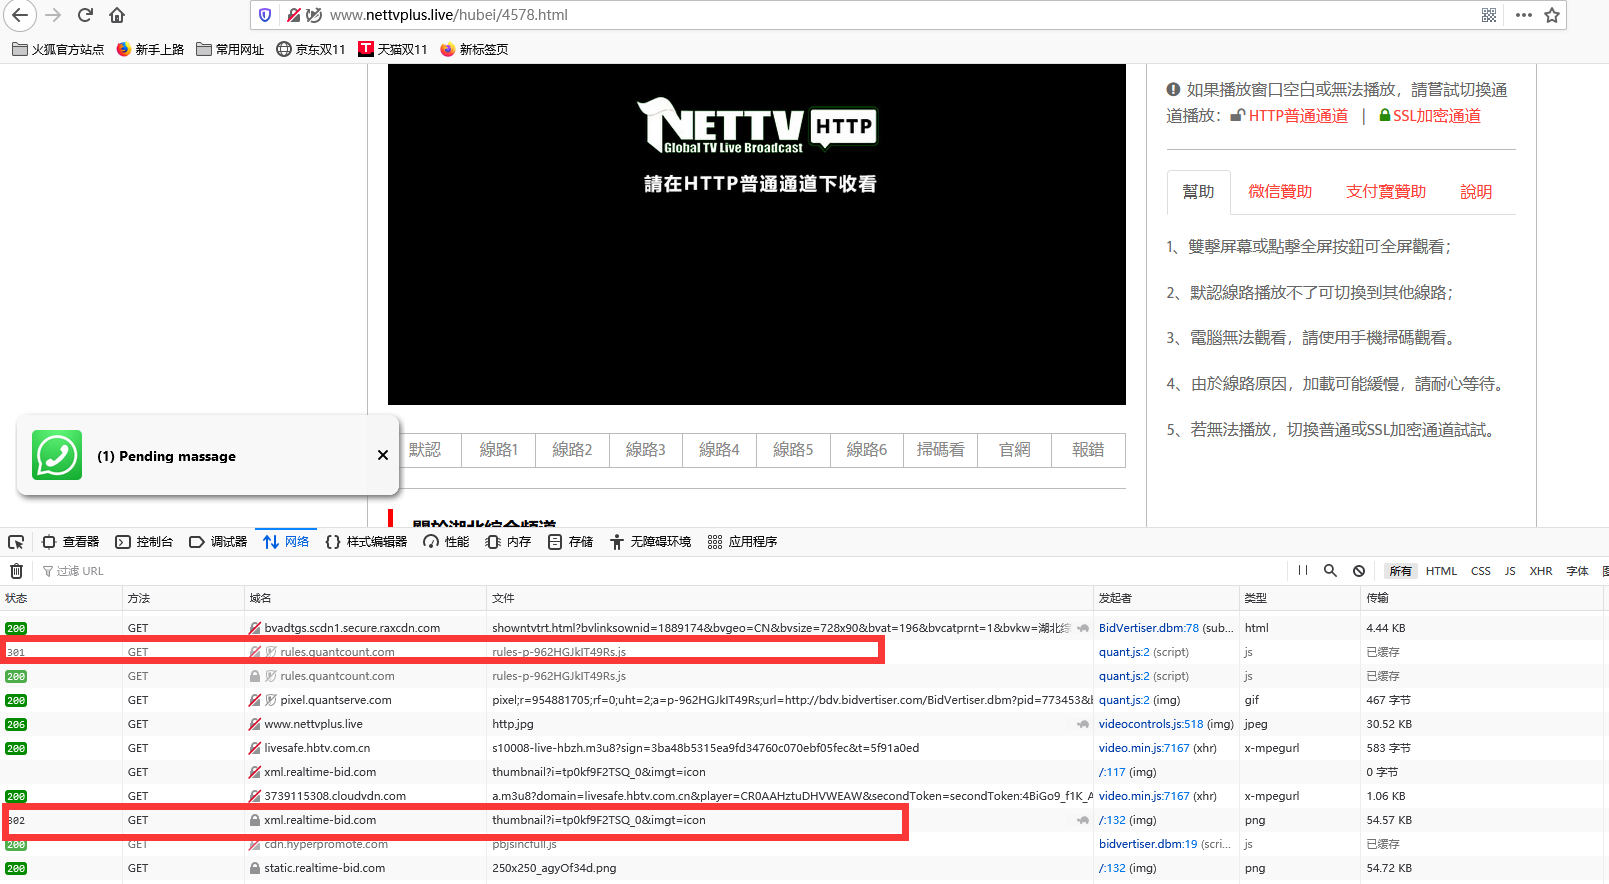Screen dimensions: 1609x884
Task: Filter requests by XHR
Action: pos(1541,571)
